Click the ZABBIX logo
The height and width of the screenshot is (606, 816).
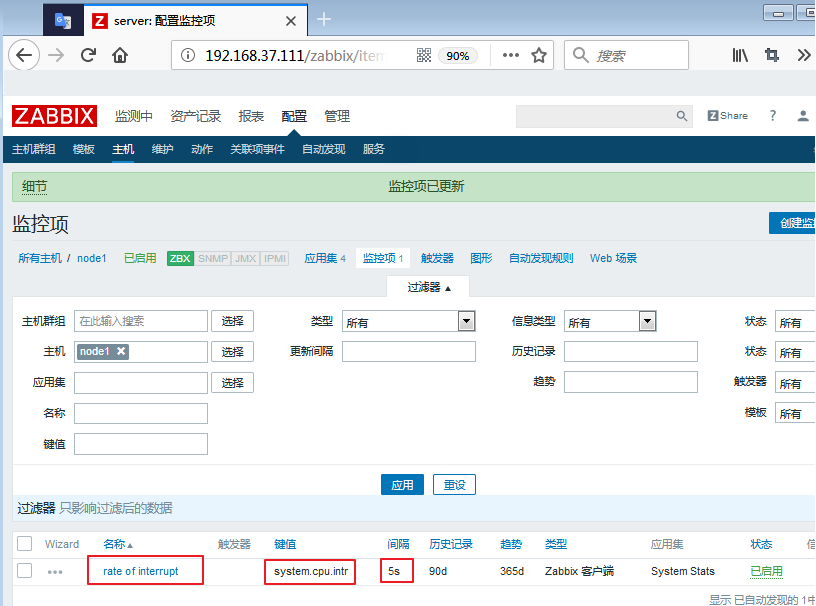(x=54, y=116)
